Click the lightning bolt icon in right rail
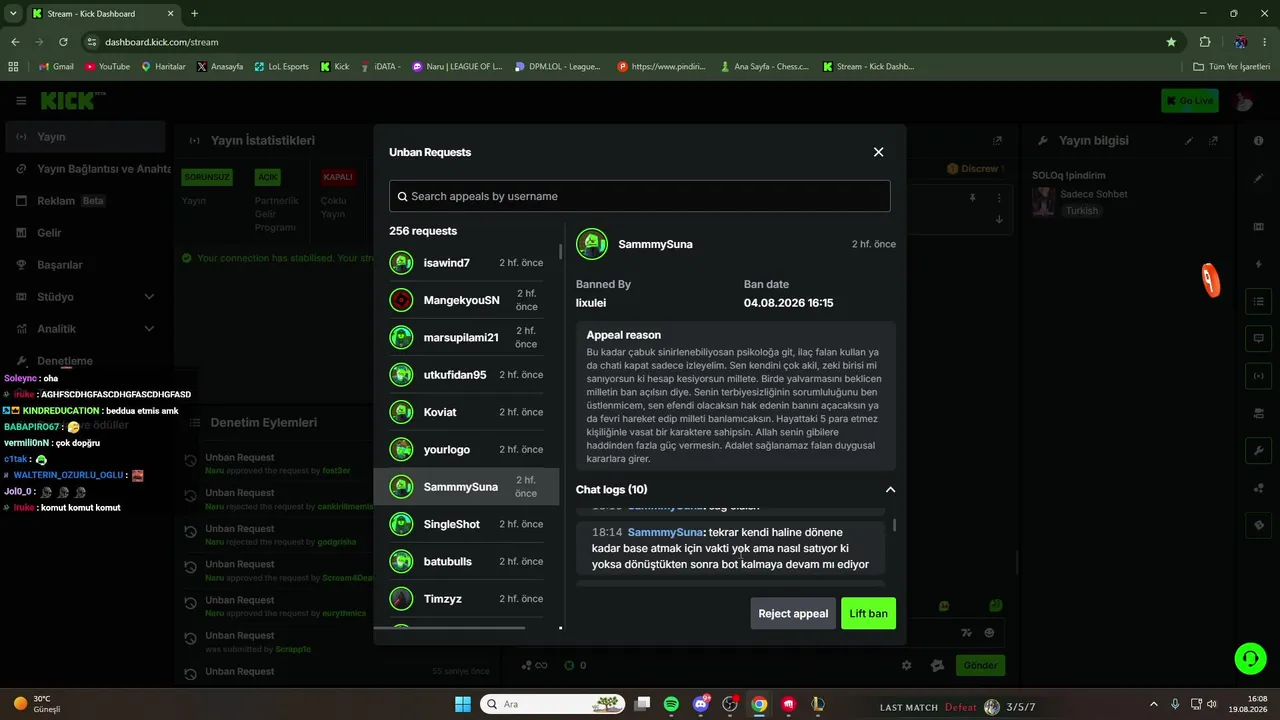Screen dimensions: 1280x720 1259,264
